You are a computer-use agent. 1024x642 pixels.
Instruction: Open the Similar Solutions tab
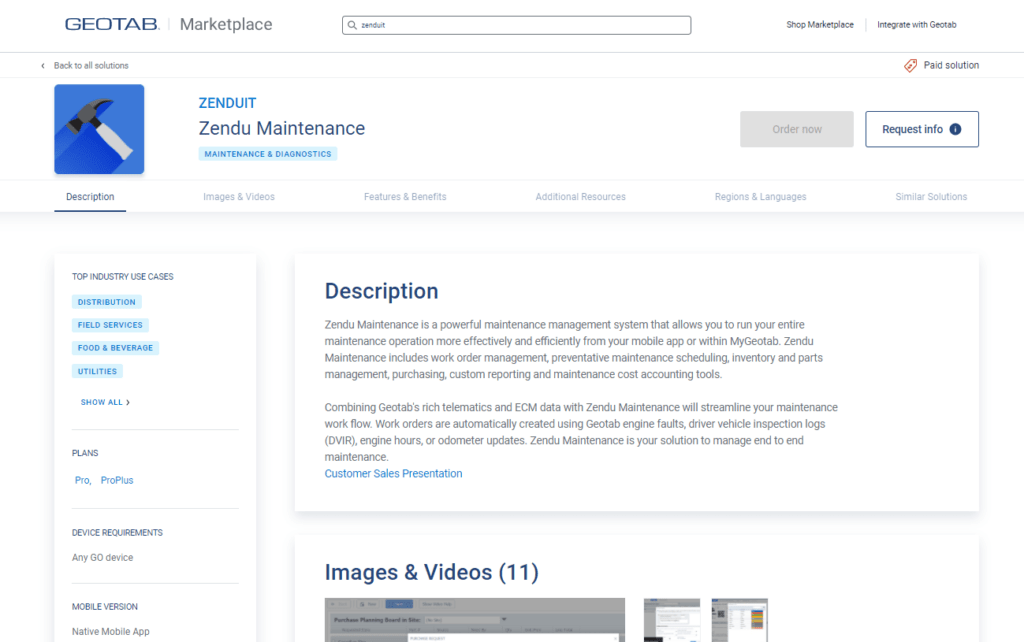click(931, 197)
